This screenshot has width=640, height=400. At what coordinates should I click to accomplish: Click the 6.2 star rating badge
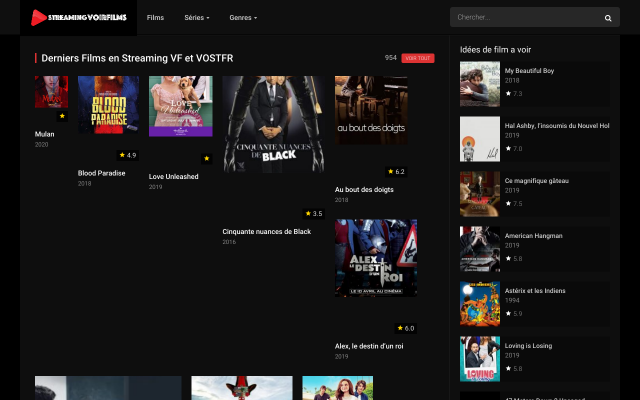point(396,171)
